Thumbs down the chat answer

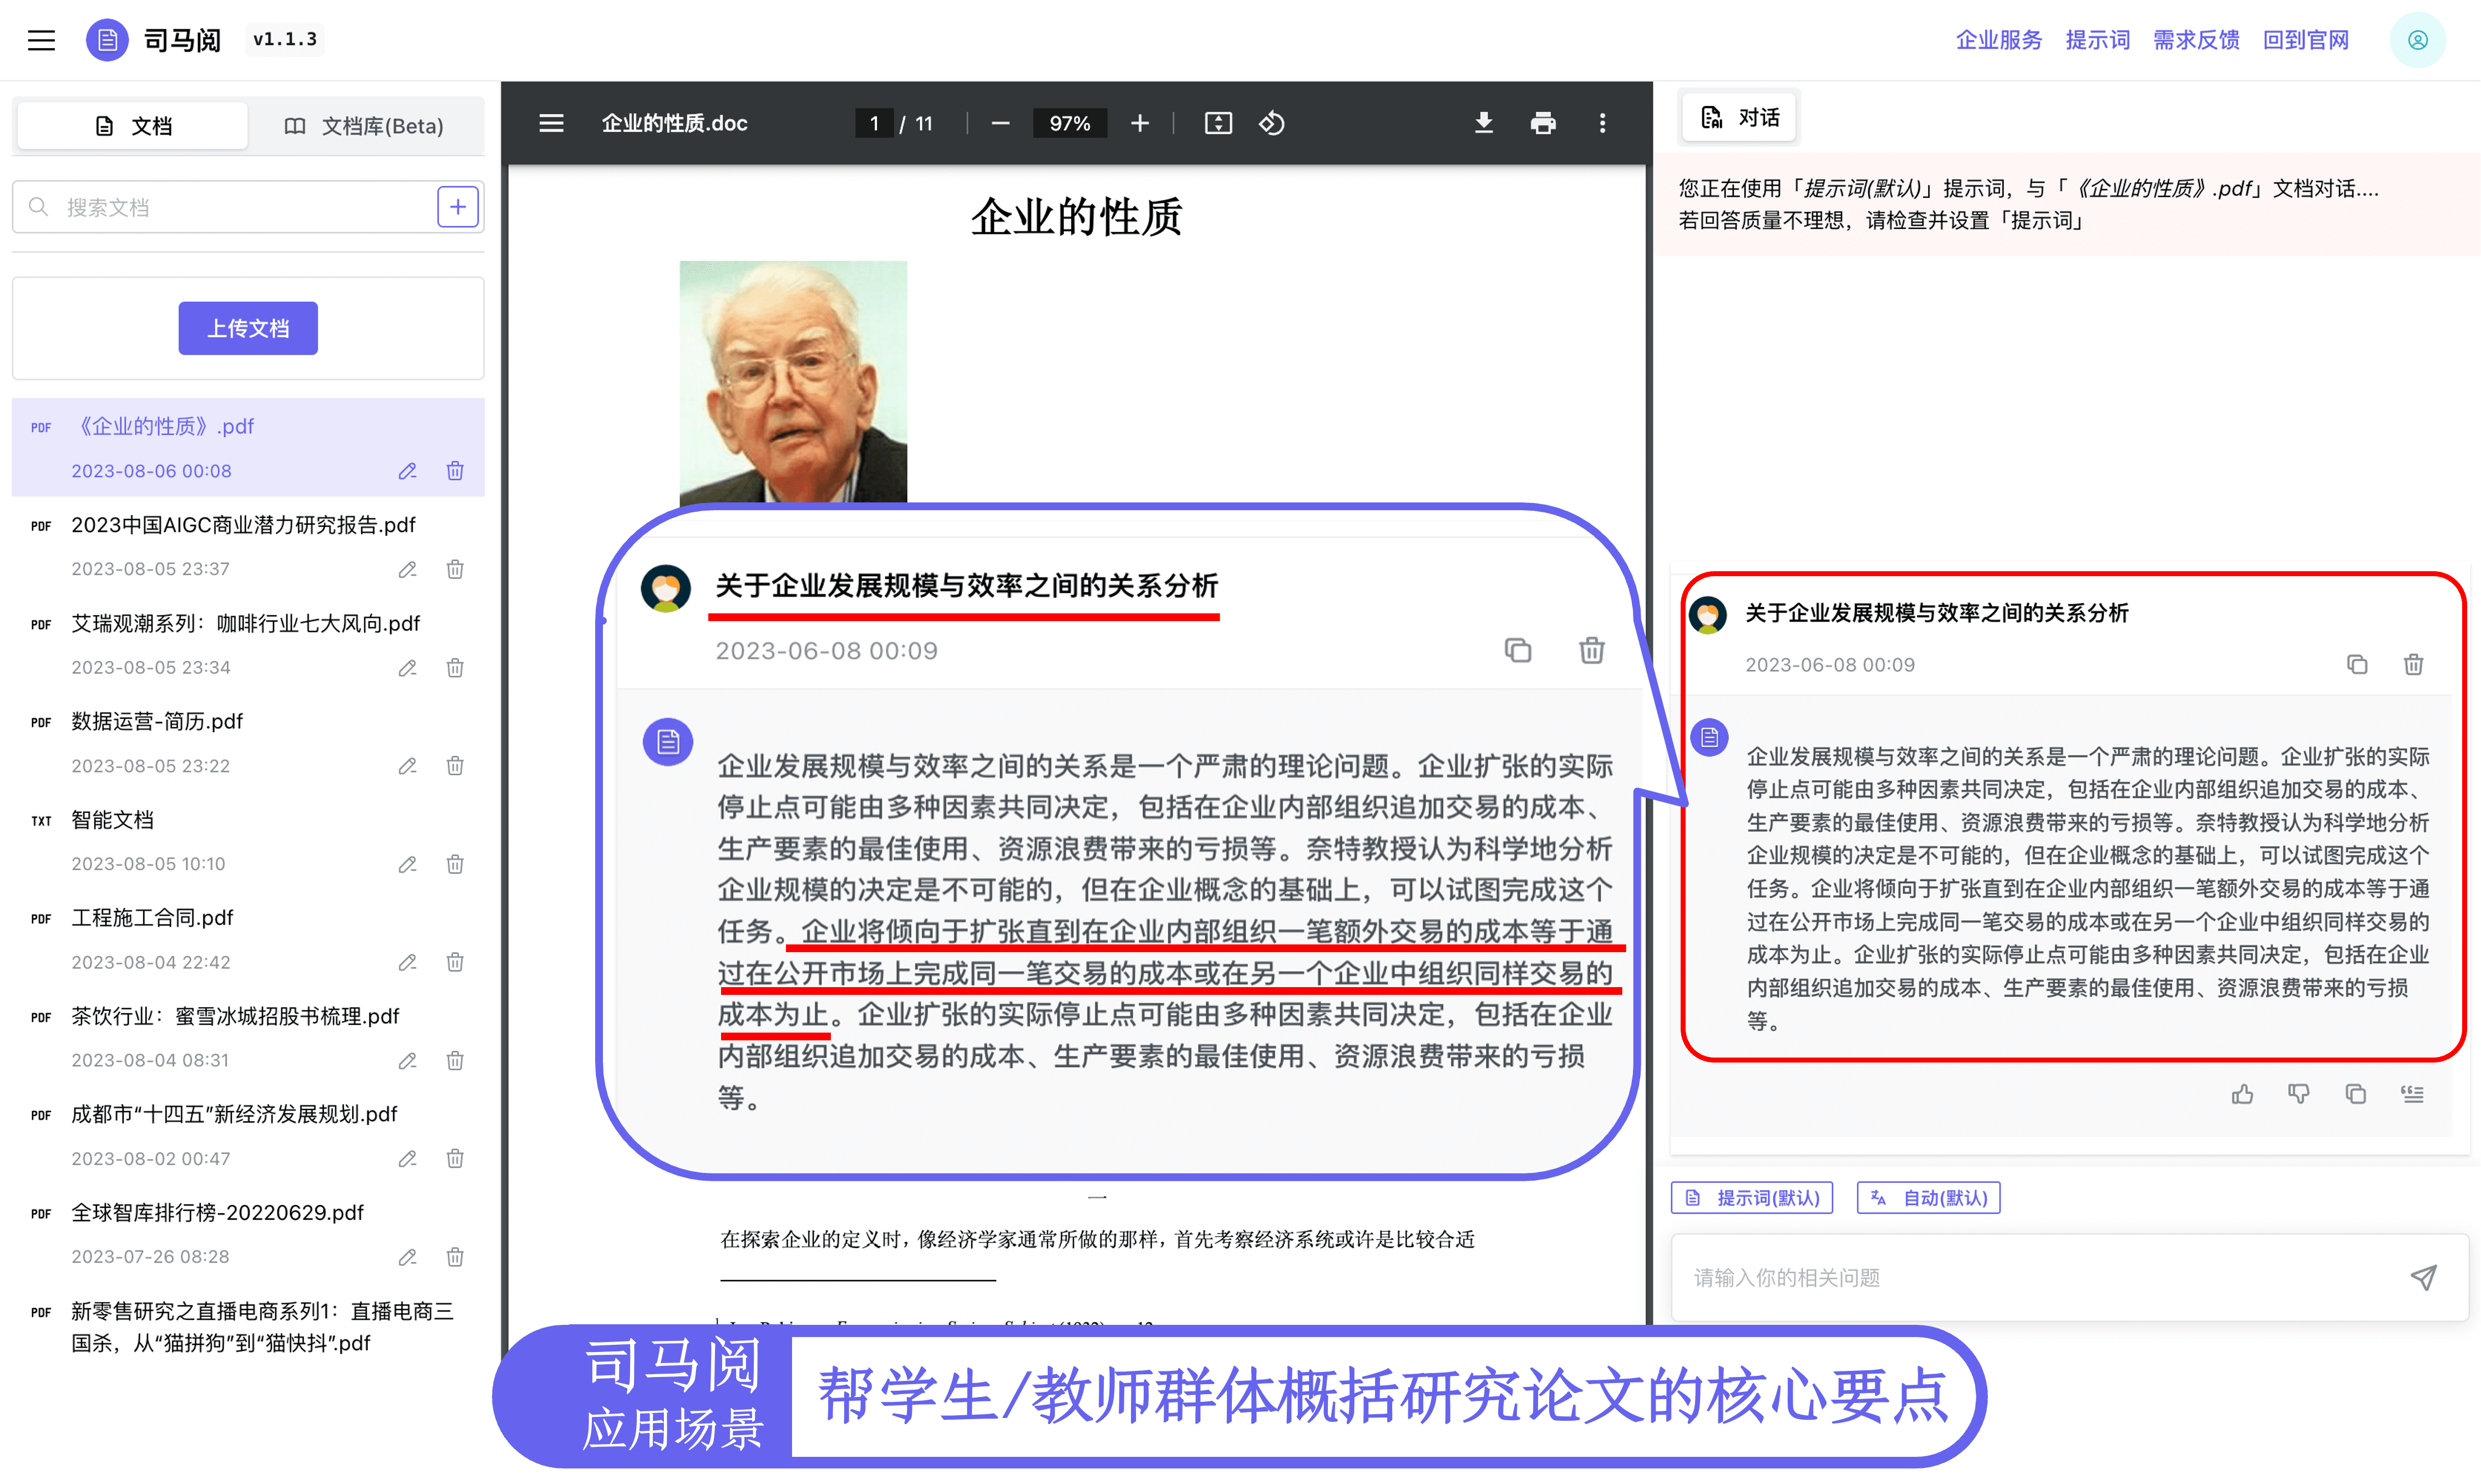click(2298, 1094)
